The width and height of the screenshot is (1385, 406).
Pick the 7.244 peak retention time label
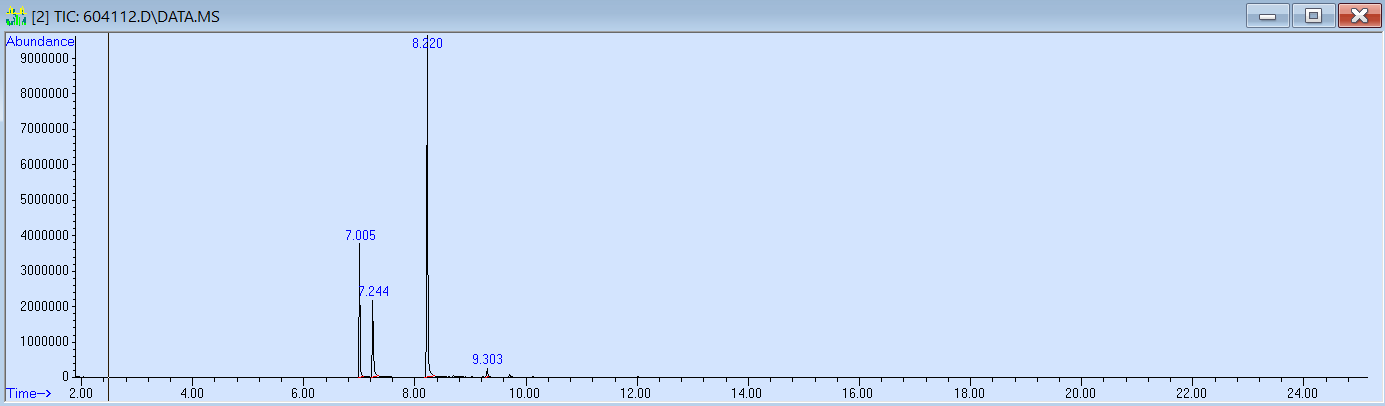(x=374, y=291)
